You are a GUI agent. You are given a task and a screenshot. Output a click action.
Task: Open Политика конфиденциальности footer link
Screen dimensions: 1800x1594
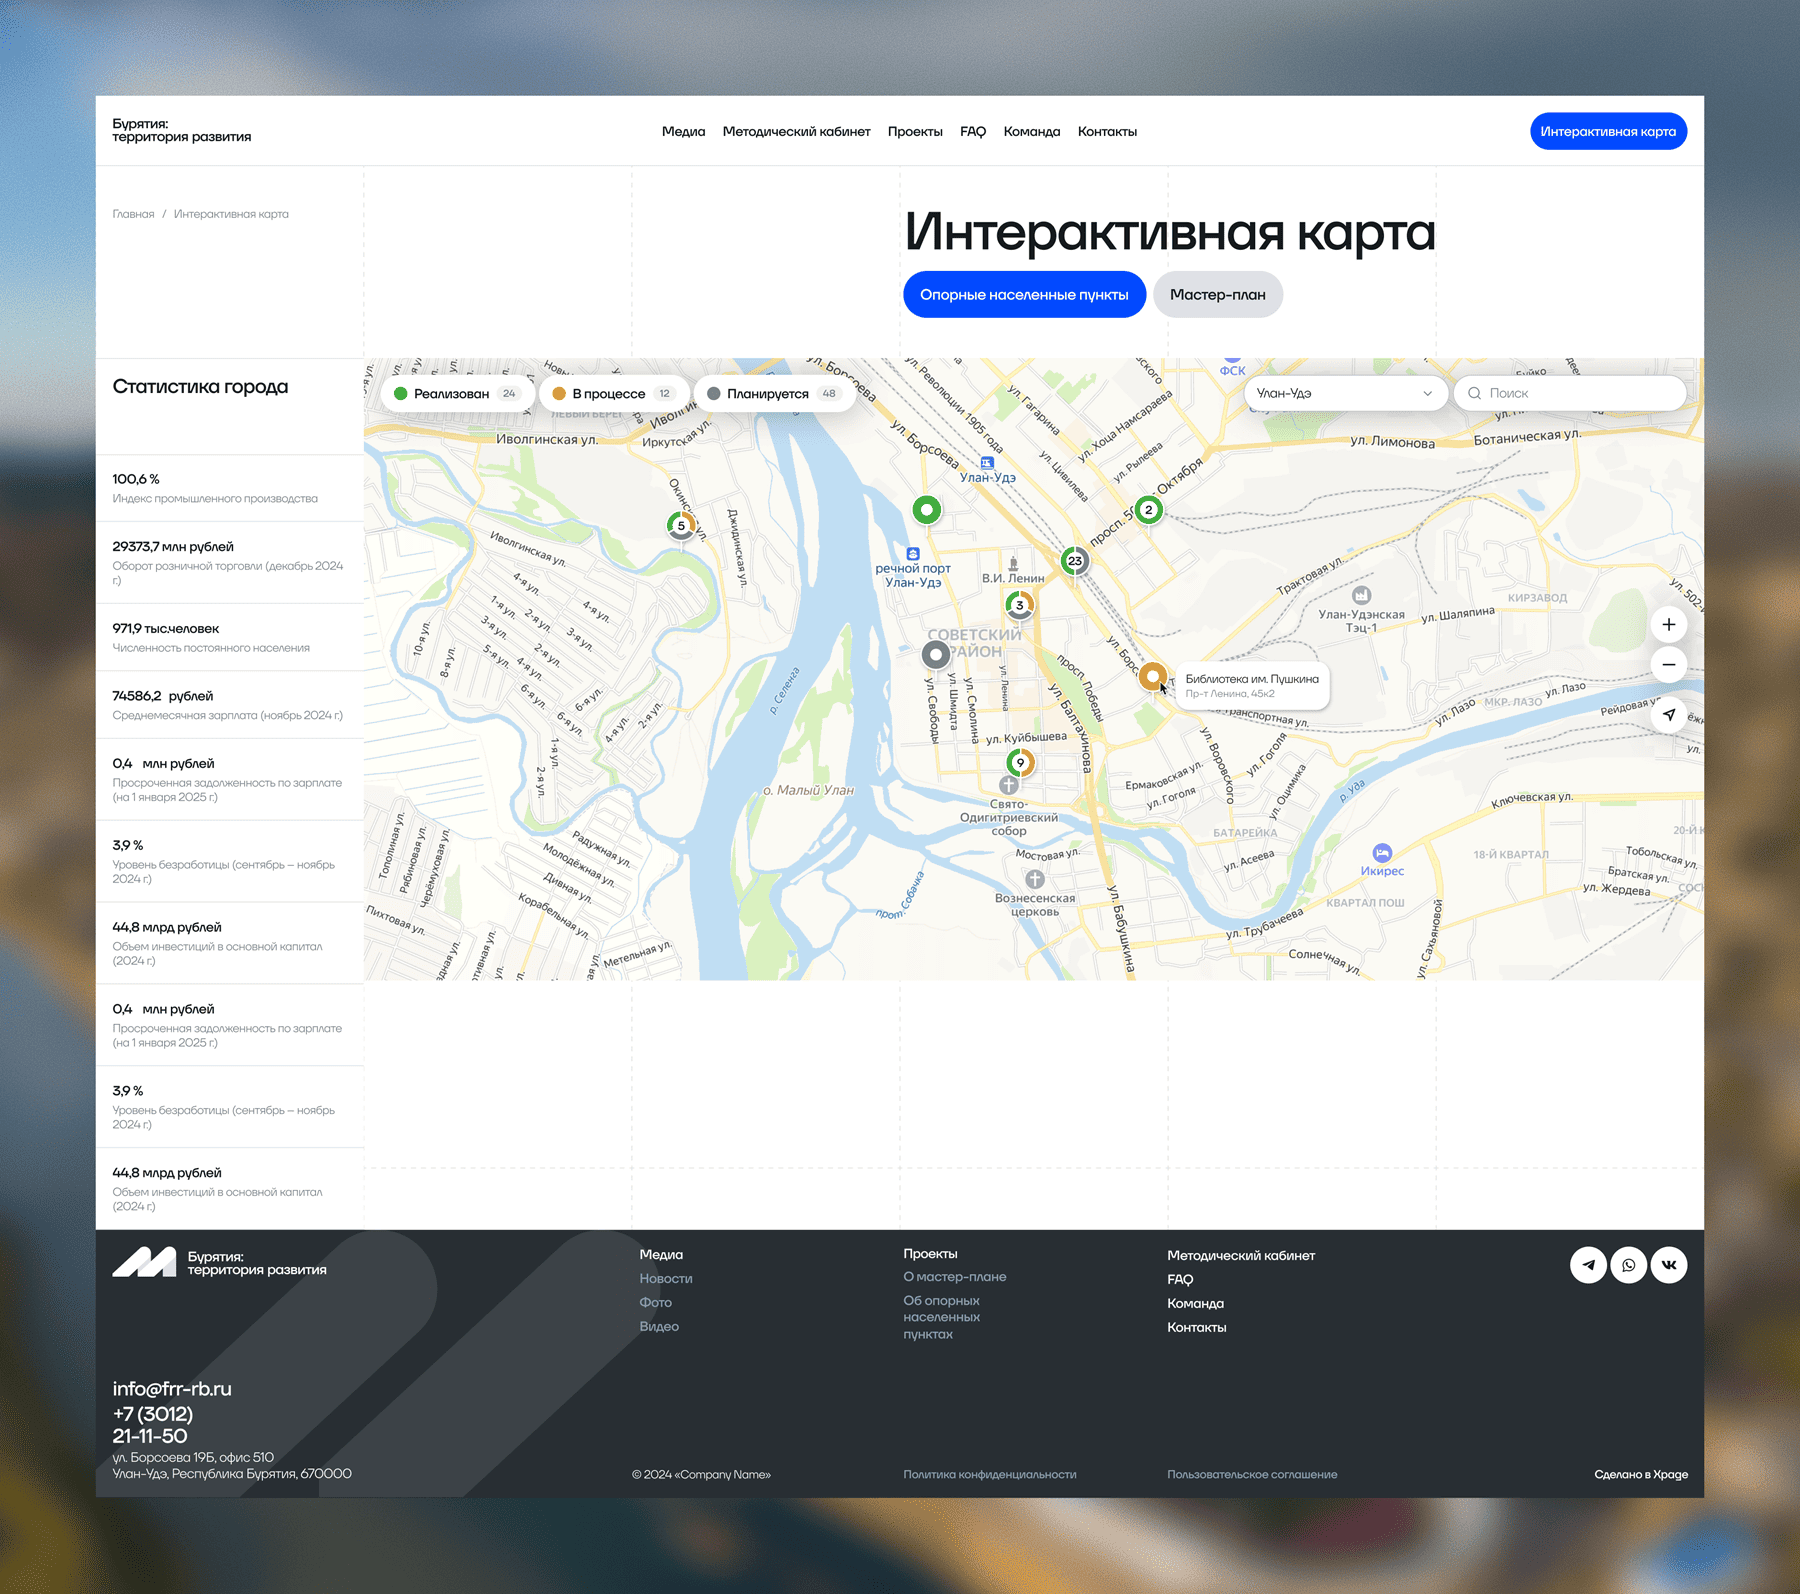[989, 1474]
